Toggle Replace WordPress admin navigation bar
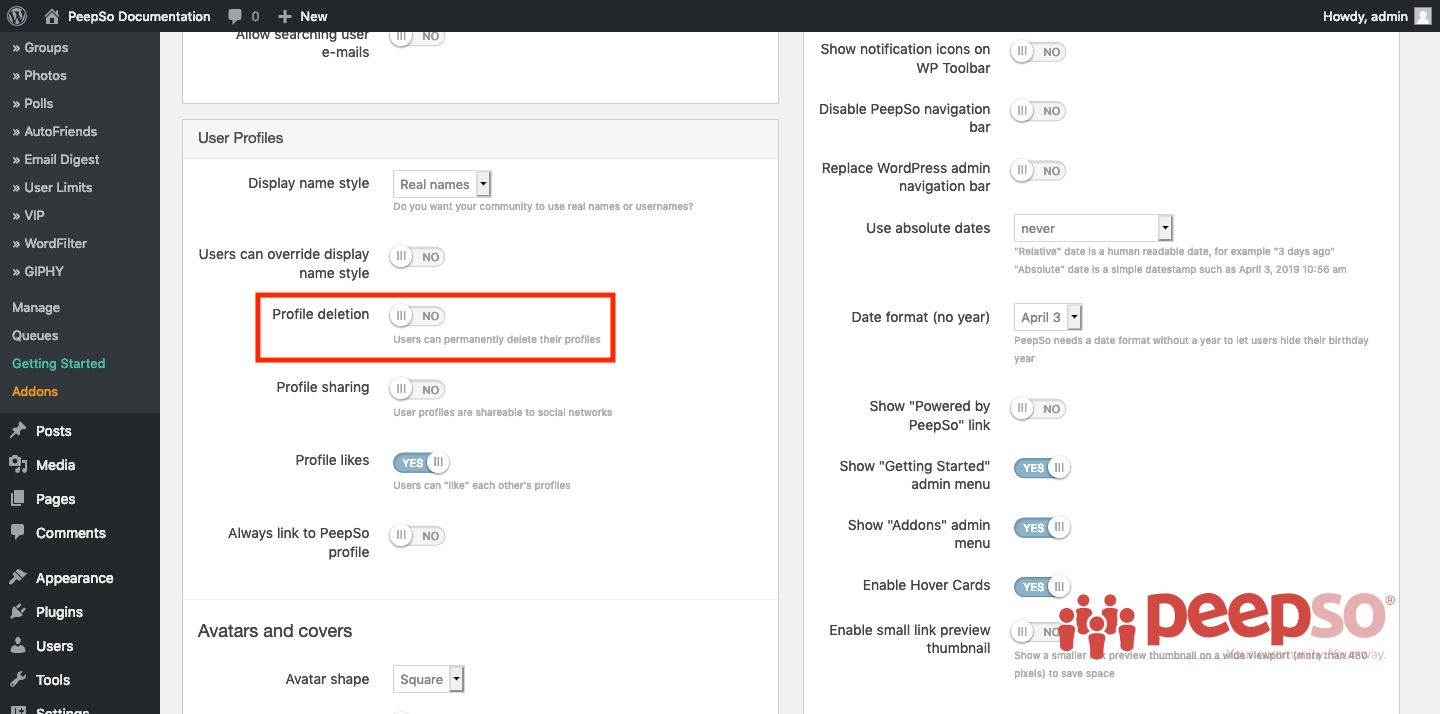Viewport: 1440px width, 714px height. point(1038,171)
